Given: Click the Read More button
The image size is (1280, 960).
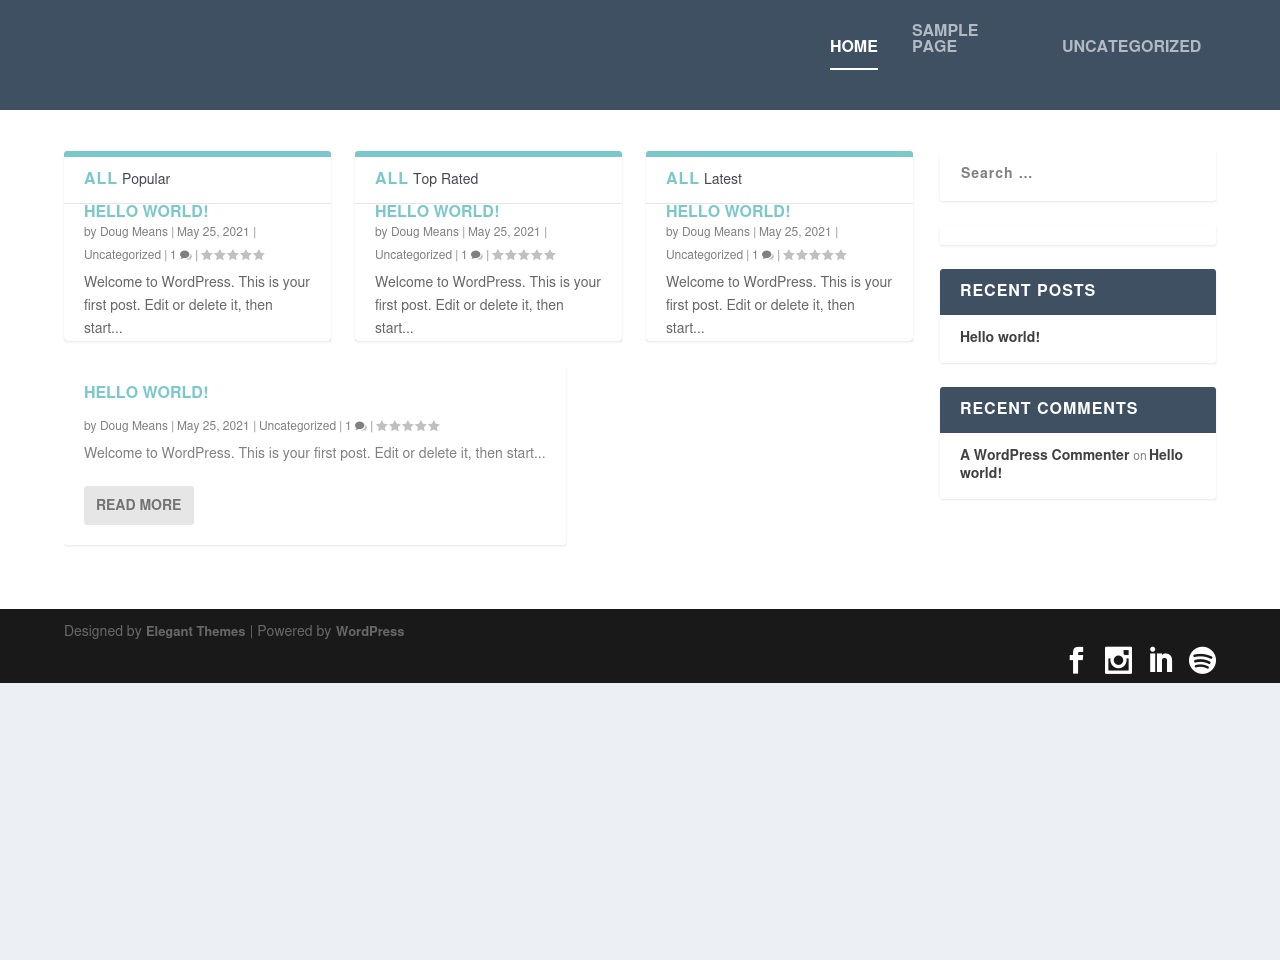Looking at the screenshot, I should 139,505.
